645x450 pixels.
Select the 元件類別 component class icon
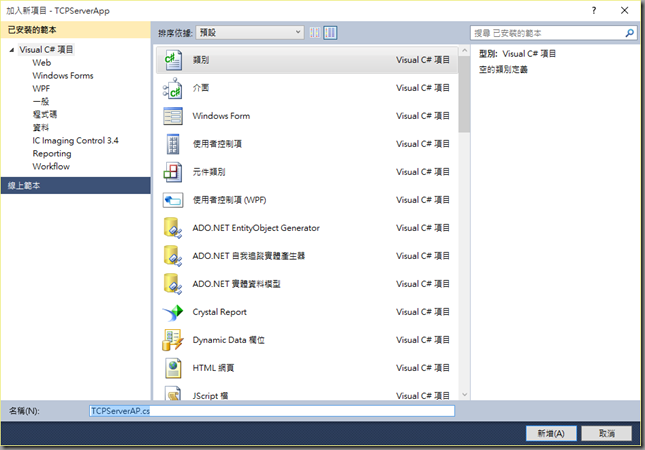[173, 172]
